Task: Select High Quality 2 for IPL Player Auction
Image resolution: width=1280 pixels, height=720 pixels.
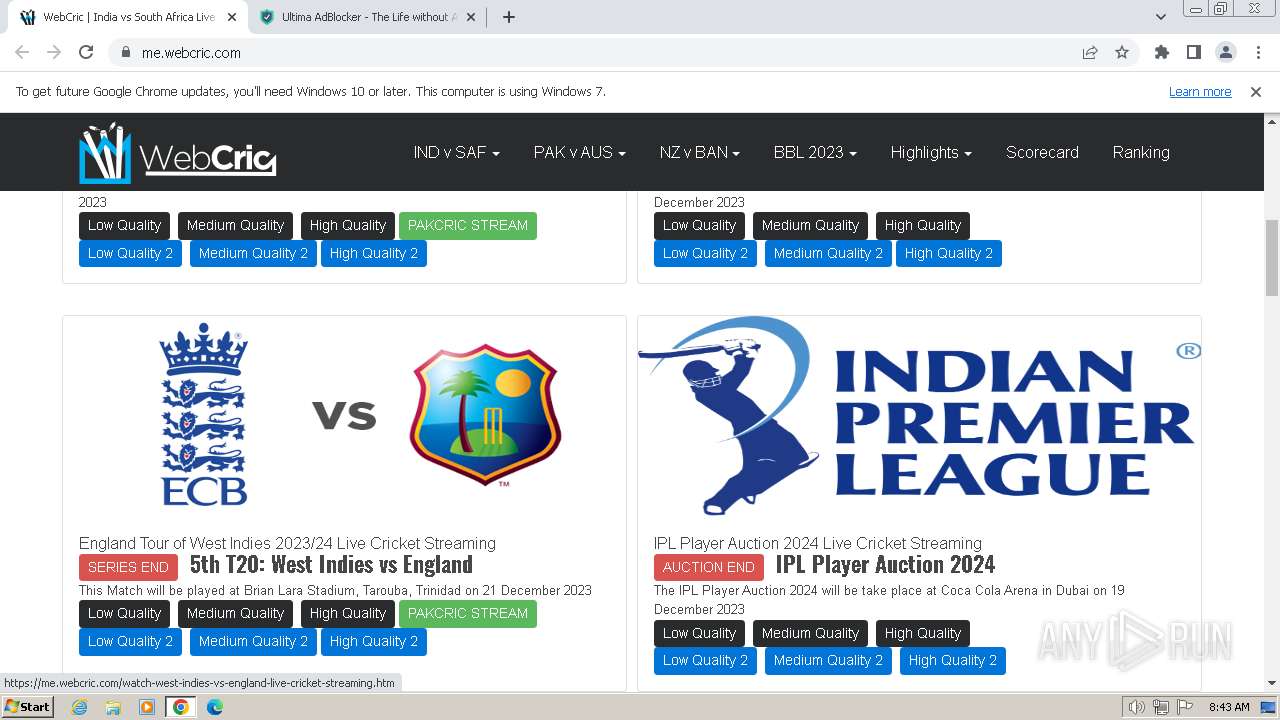Action: tap(953, 661)
